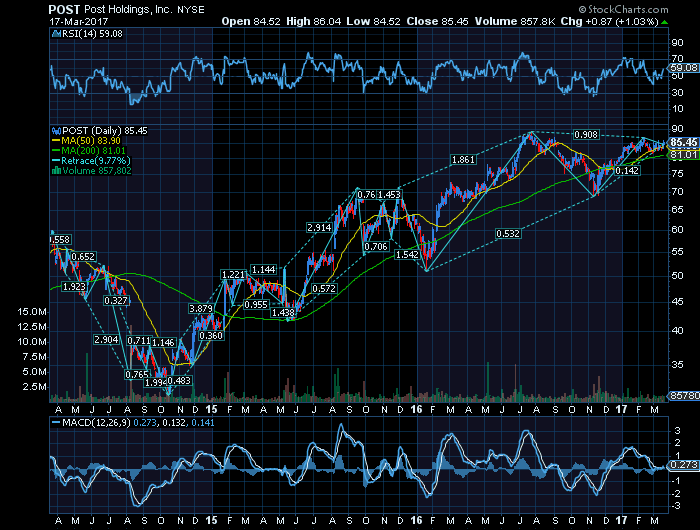This screenshot has width=700, height=530.
Task: Click the 7.5M volume axis label
Action: (33, 357)
